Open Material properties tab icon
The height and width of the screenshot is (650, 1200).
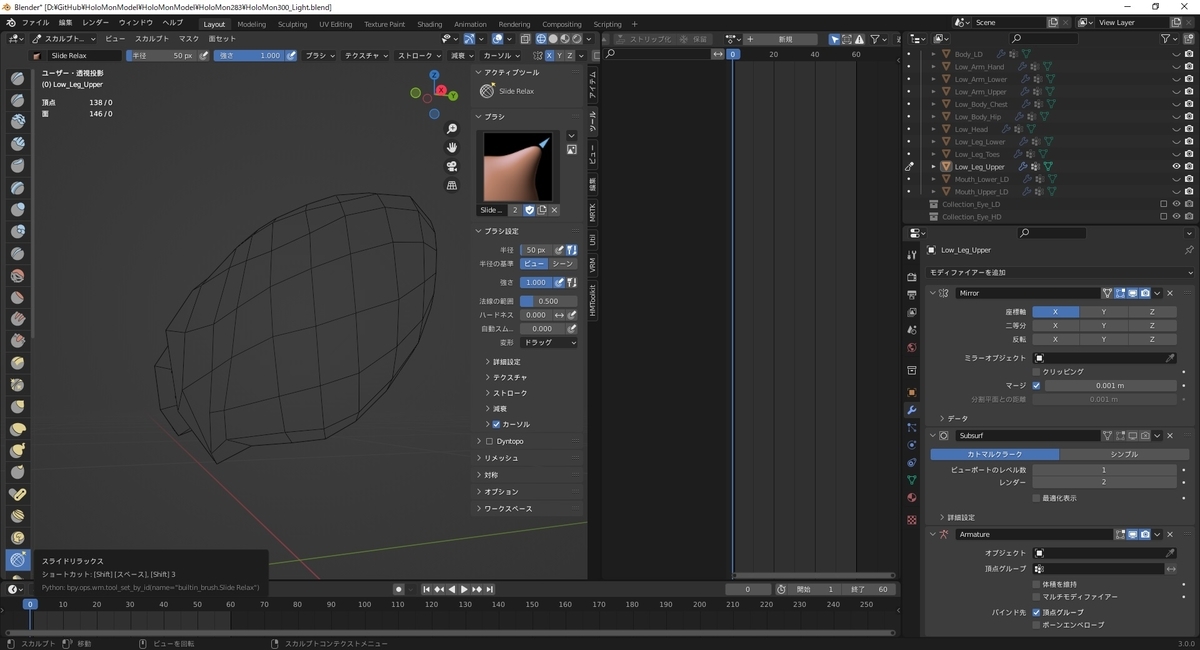[x=911, y=498]
